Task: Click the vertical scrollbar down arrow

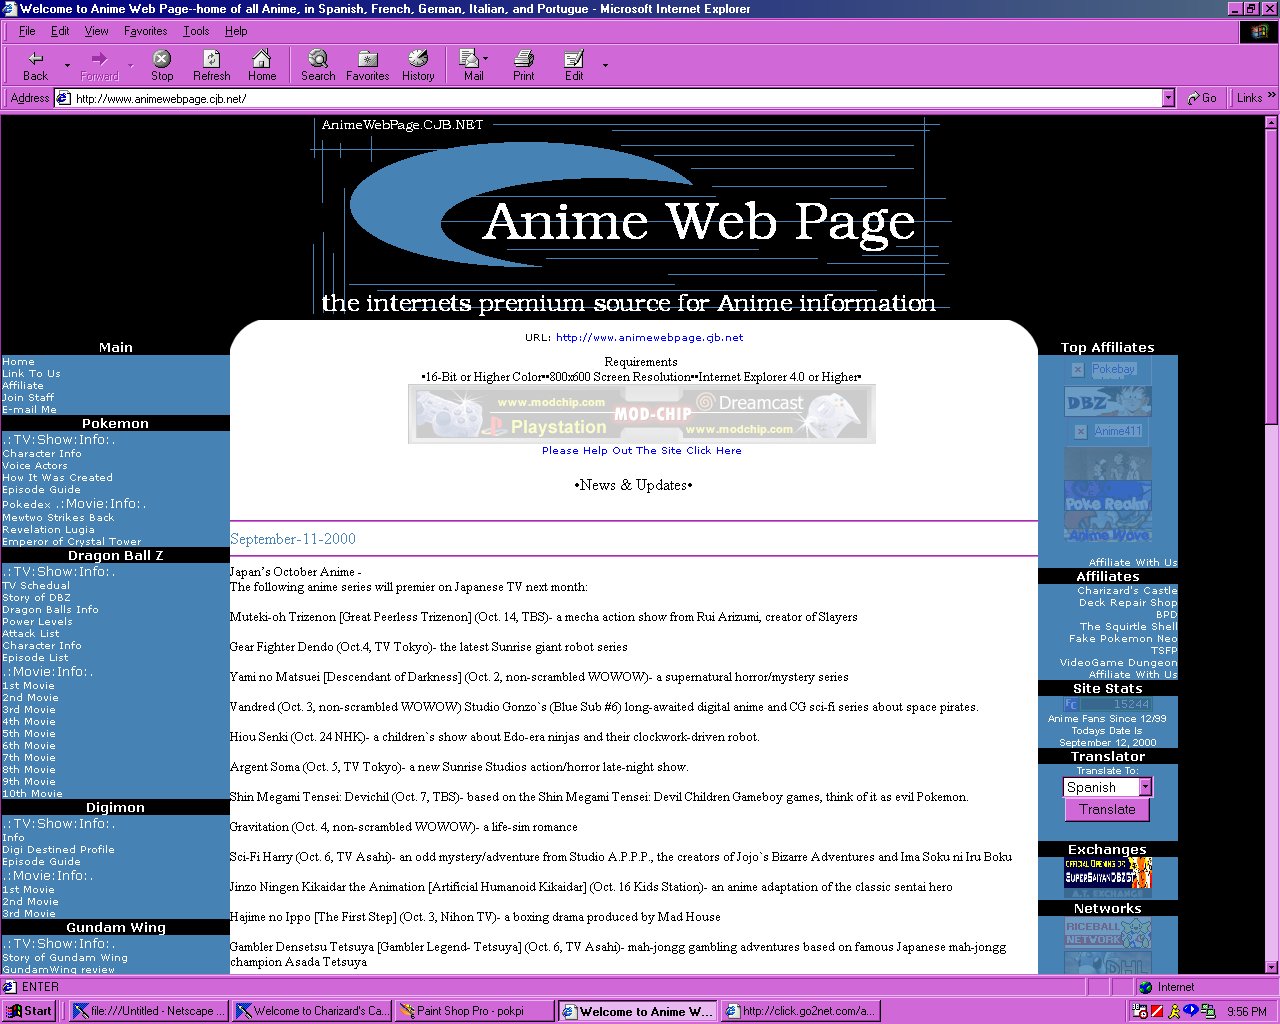Action: click(x=1272, y=968)
